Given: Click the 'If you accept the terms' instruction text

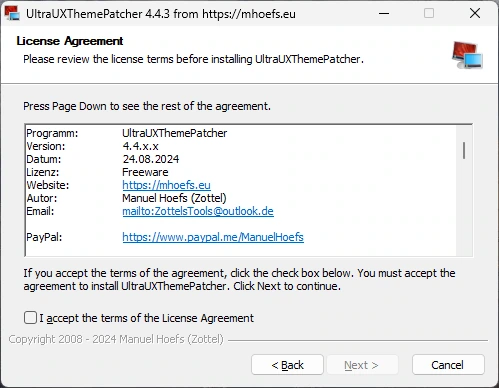Looking at the screenshot, I should (239, 279).
